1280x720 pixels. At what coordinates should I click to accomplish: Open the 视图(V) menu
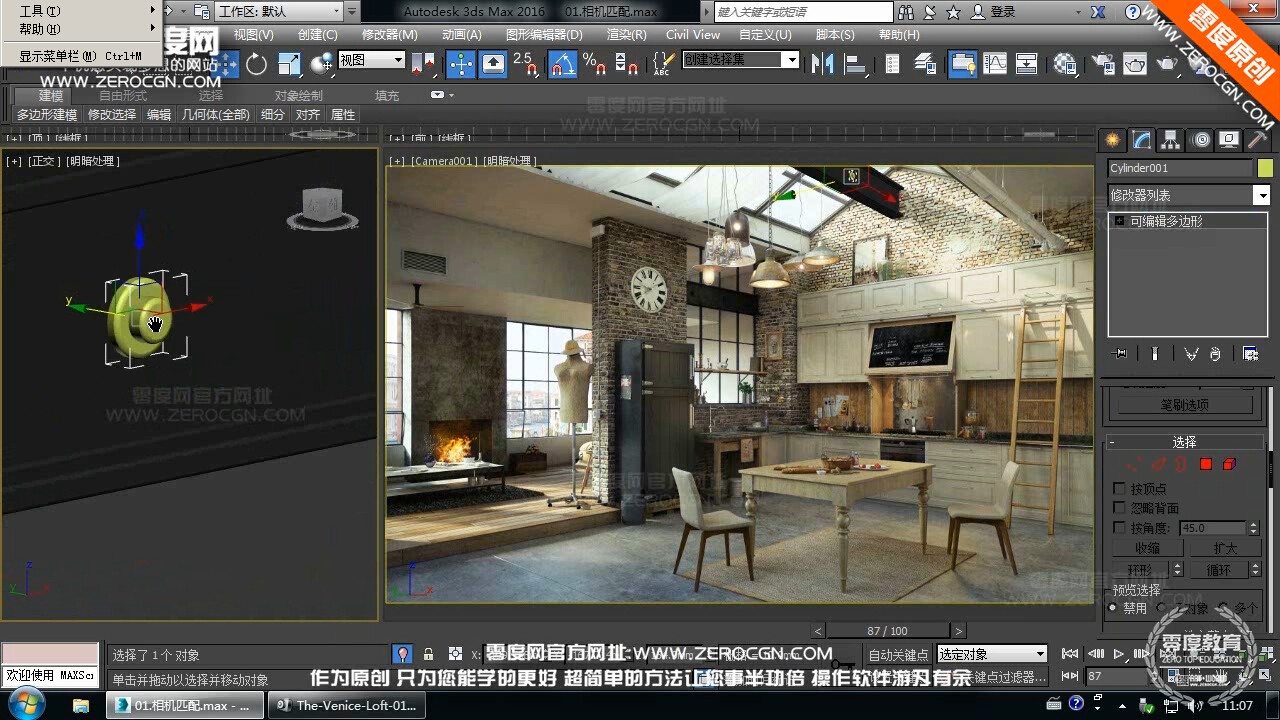tap(253, 35)
